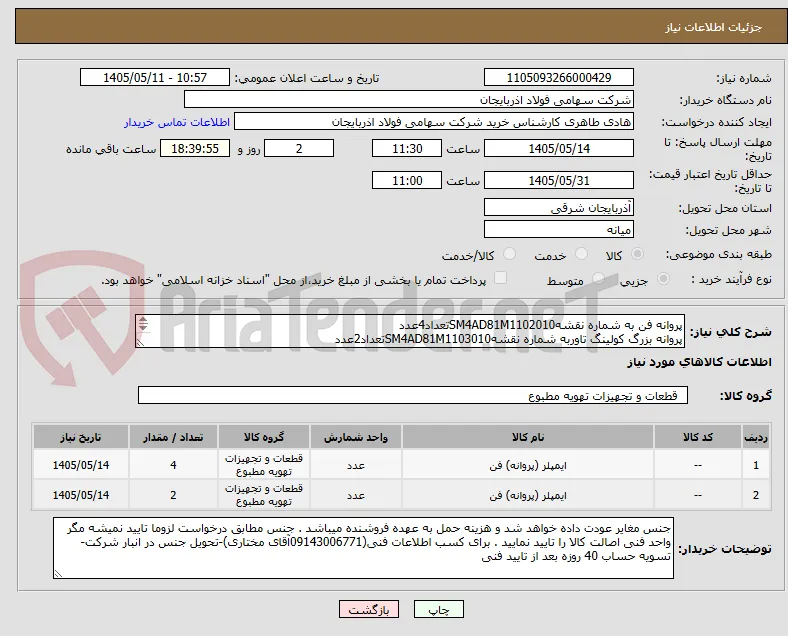Click the گروه کالا column header

[x=264, y=437]
